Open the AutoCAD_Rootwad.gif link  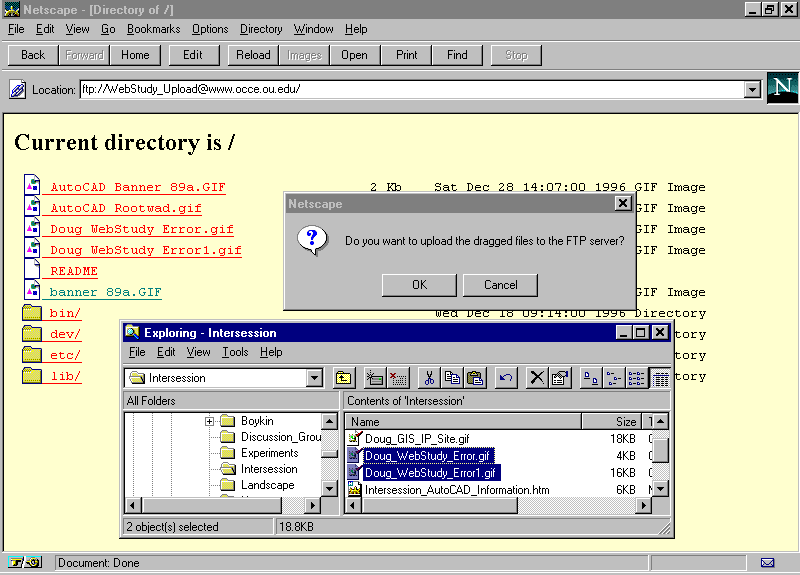click(126, 208)
